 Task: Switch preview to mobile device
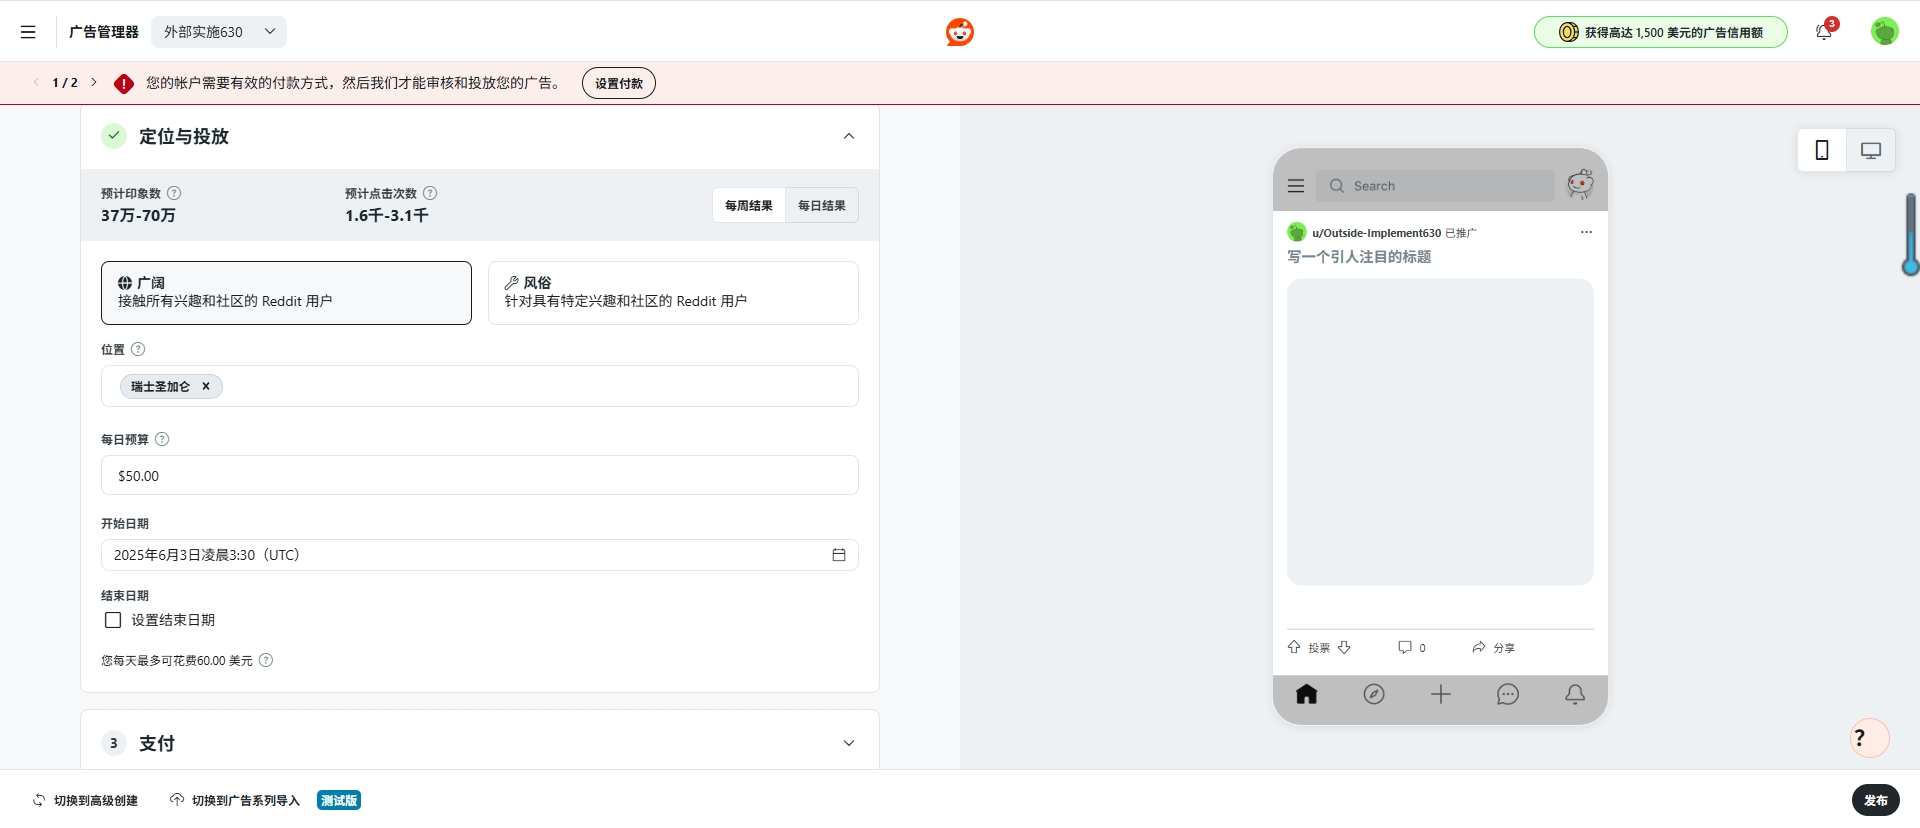click(1822, 150)
